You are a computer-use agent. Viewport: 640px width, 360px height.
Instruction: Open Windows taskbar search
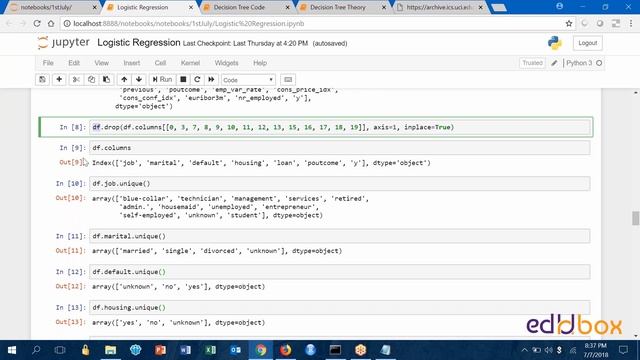pos(36,350)
